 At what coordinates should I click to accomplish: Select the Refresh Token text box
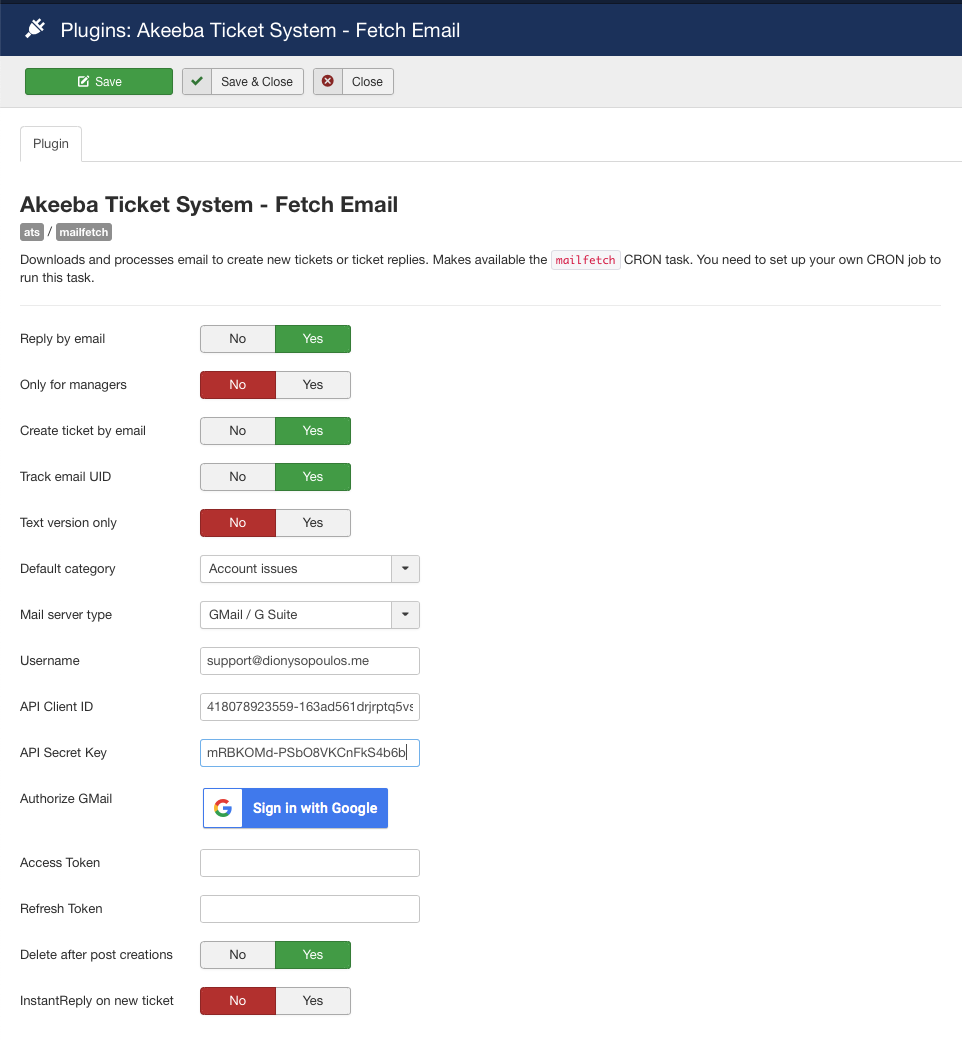click(x=309, y=909)
